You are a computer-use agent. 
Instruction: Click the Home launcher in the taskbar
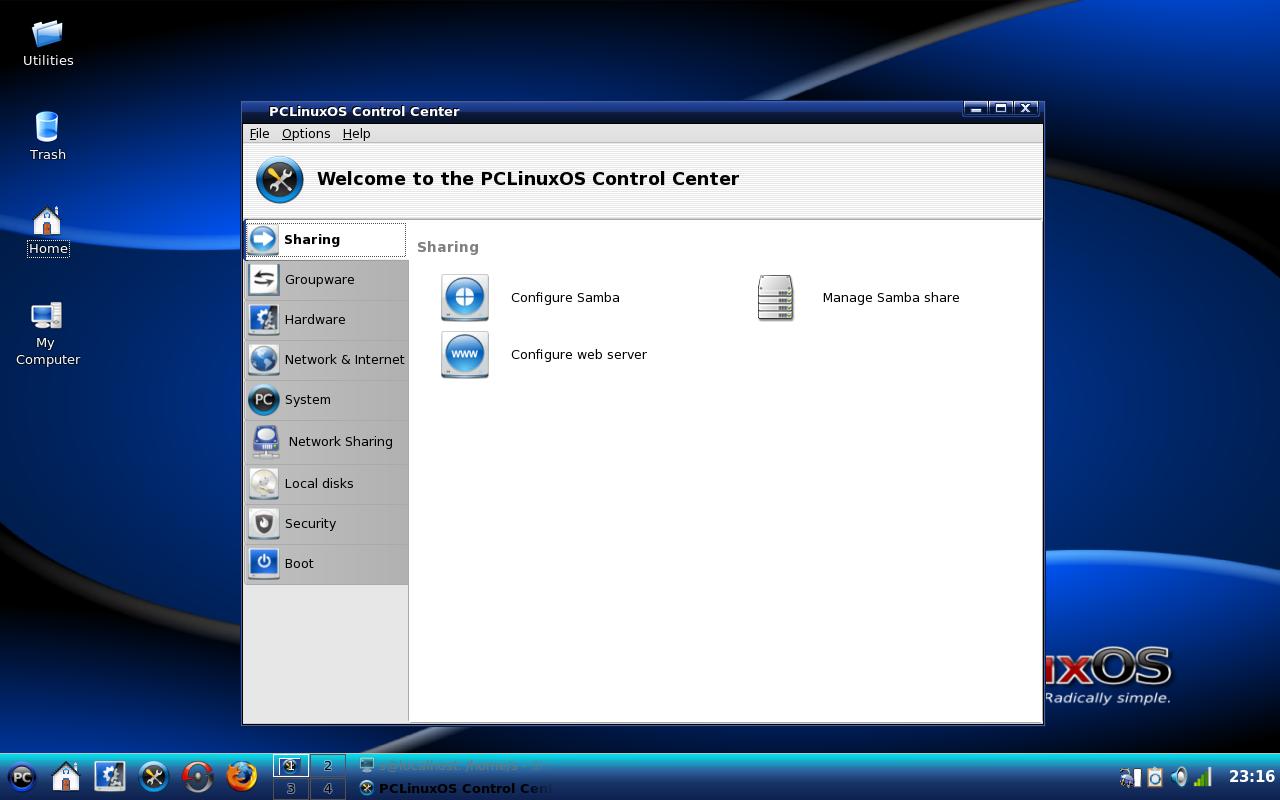click(66, 777)
